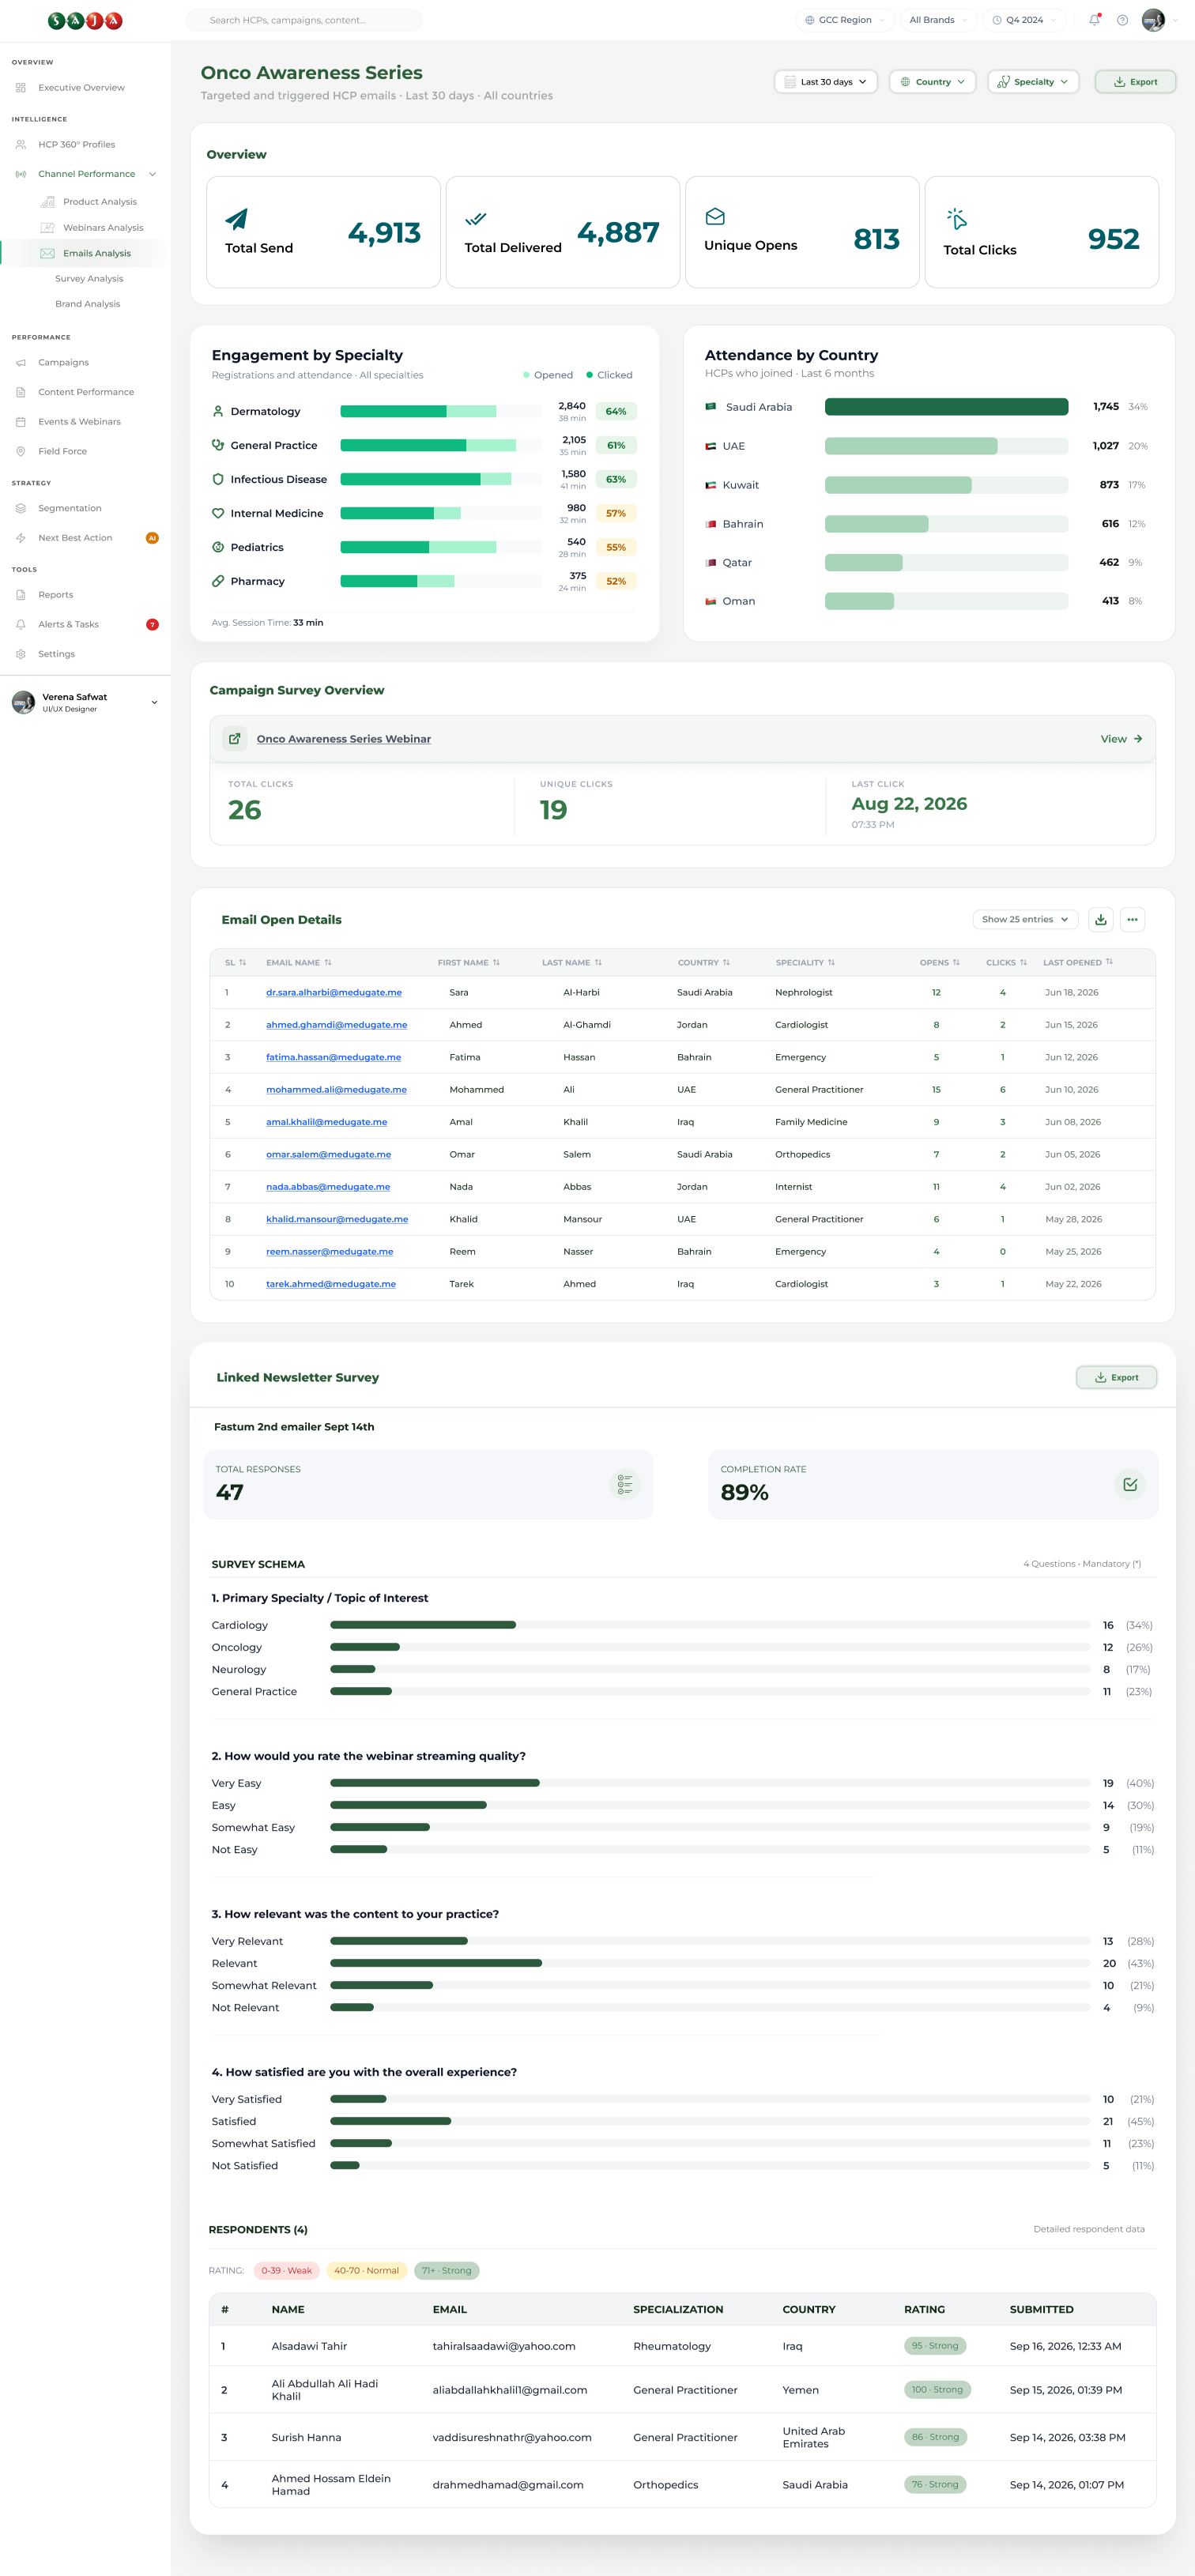Open dr.sara.alharbi@medugate.me email link

[x=334, y=992]
